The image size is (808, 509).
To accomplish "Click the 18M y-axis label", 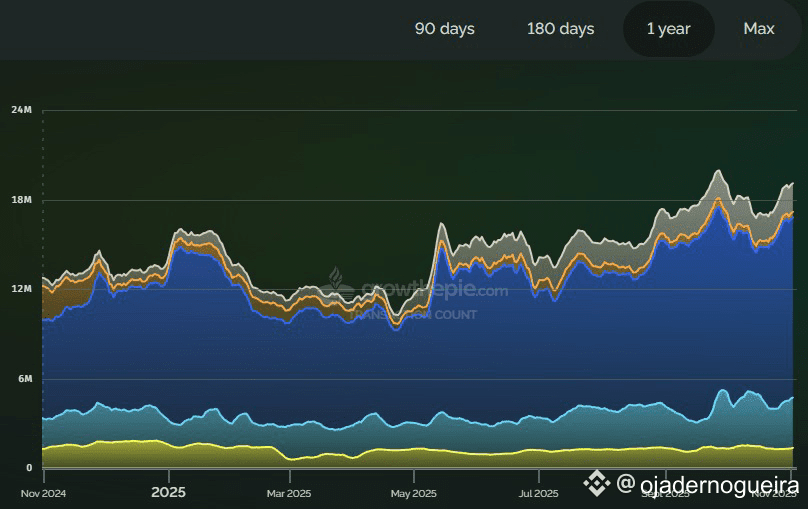I will tap(22, 200).
